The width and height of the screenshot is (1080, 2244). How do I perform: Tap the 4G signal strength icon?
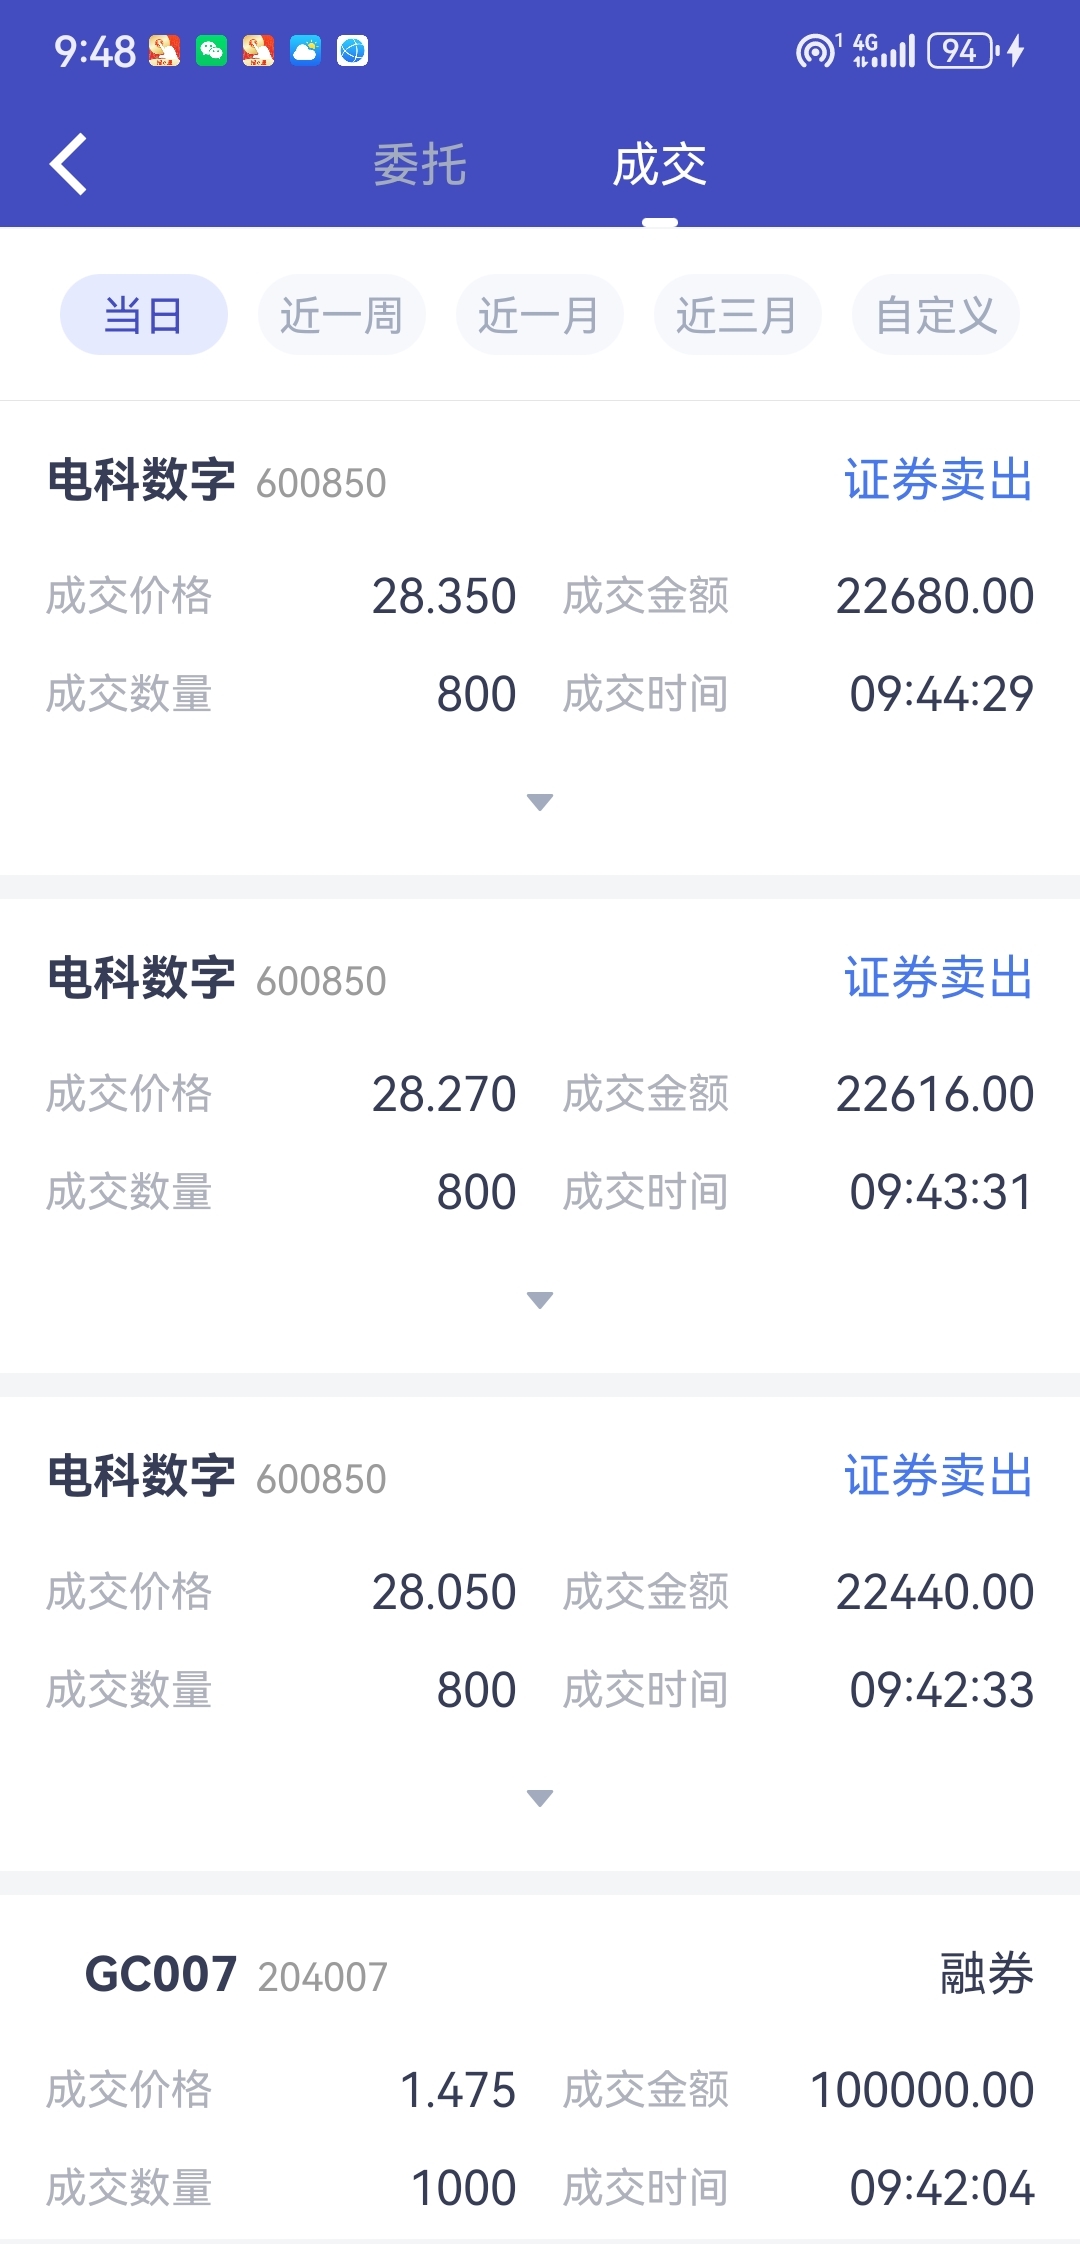[x=883, y=50]
